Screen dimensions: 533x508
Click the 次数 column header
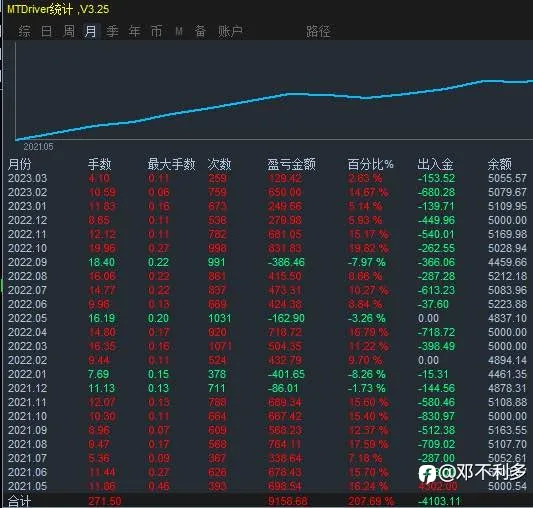(x=219, y=164)
